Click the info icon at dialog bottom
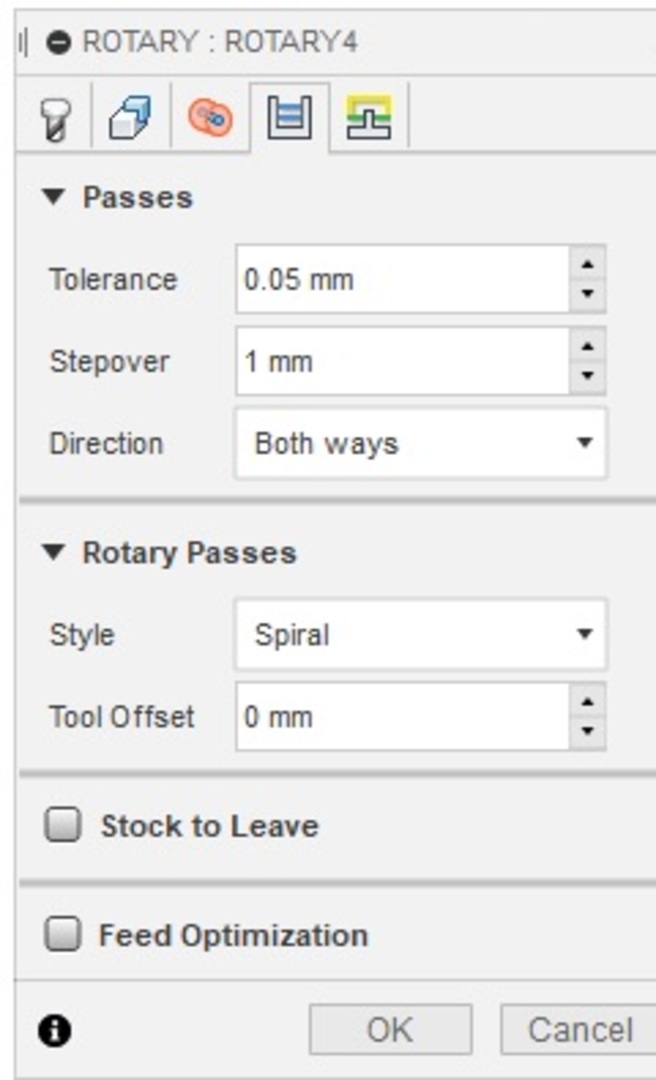Viewport: 656px width, 1080px height. 54,1031
